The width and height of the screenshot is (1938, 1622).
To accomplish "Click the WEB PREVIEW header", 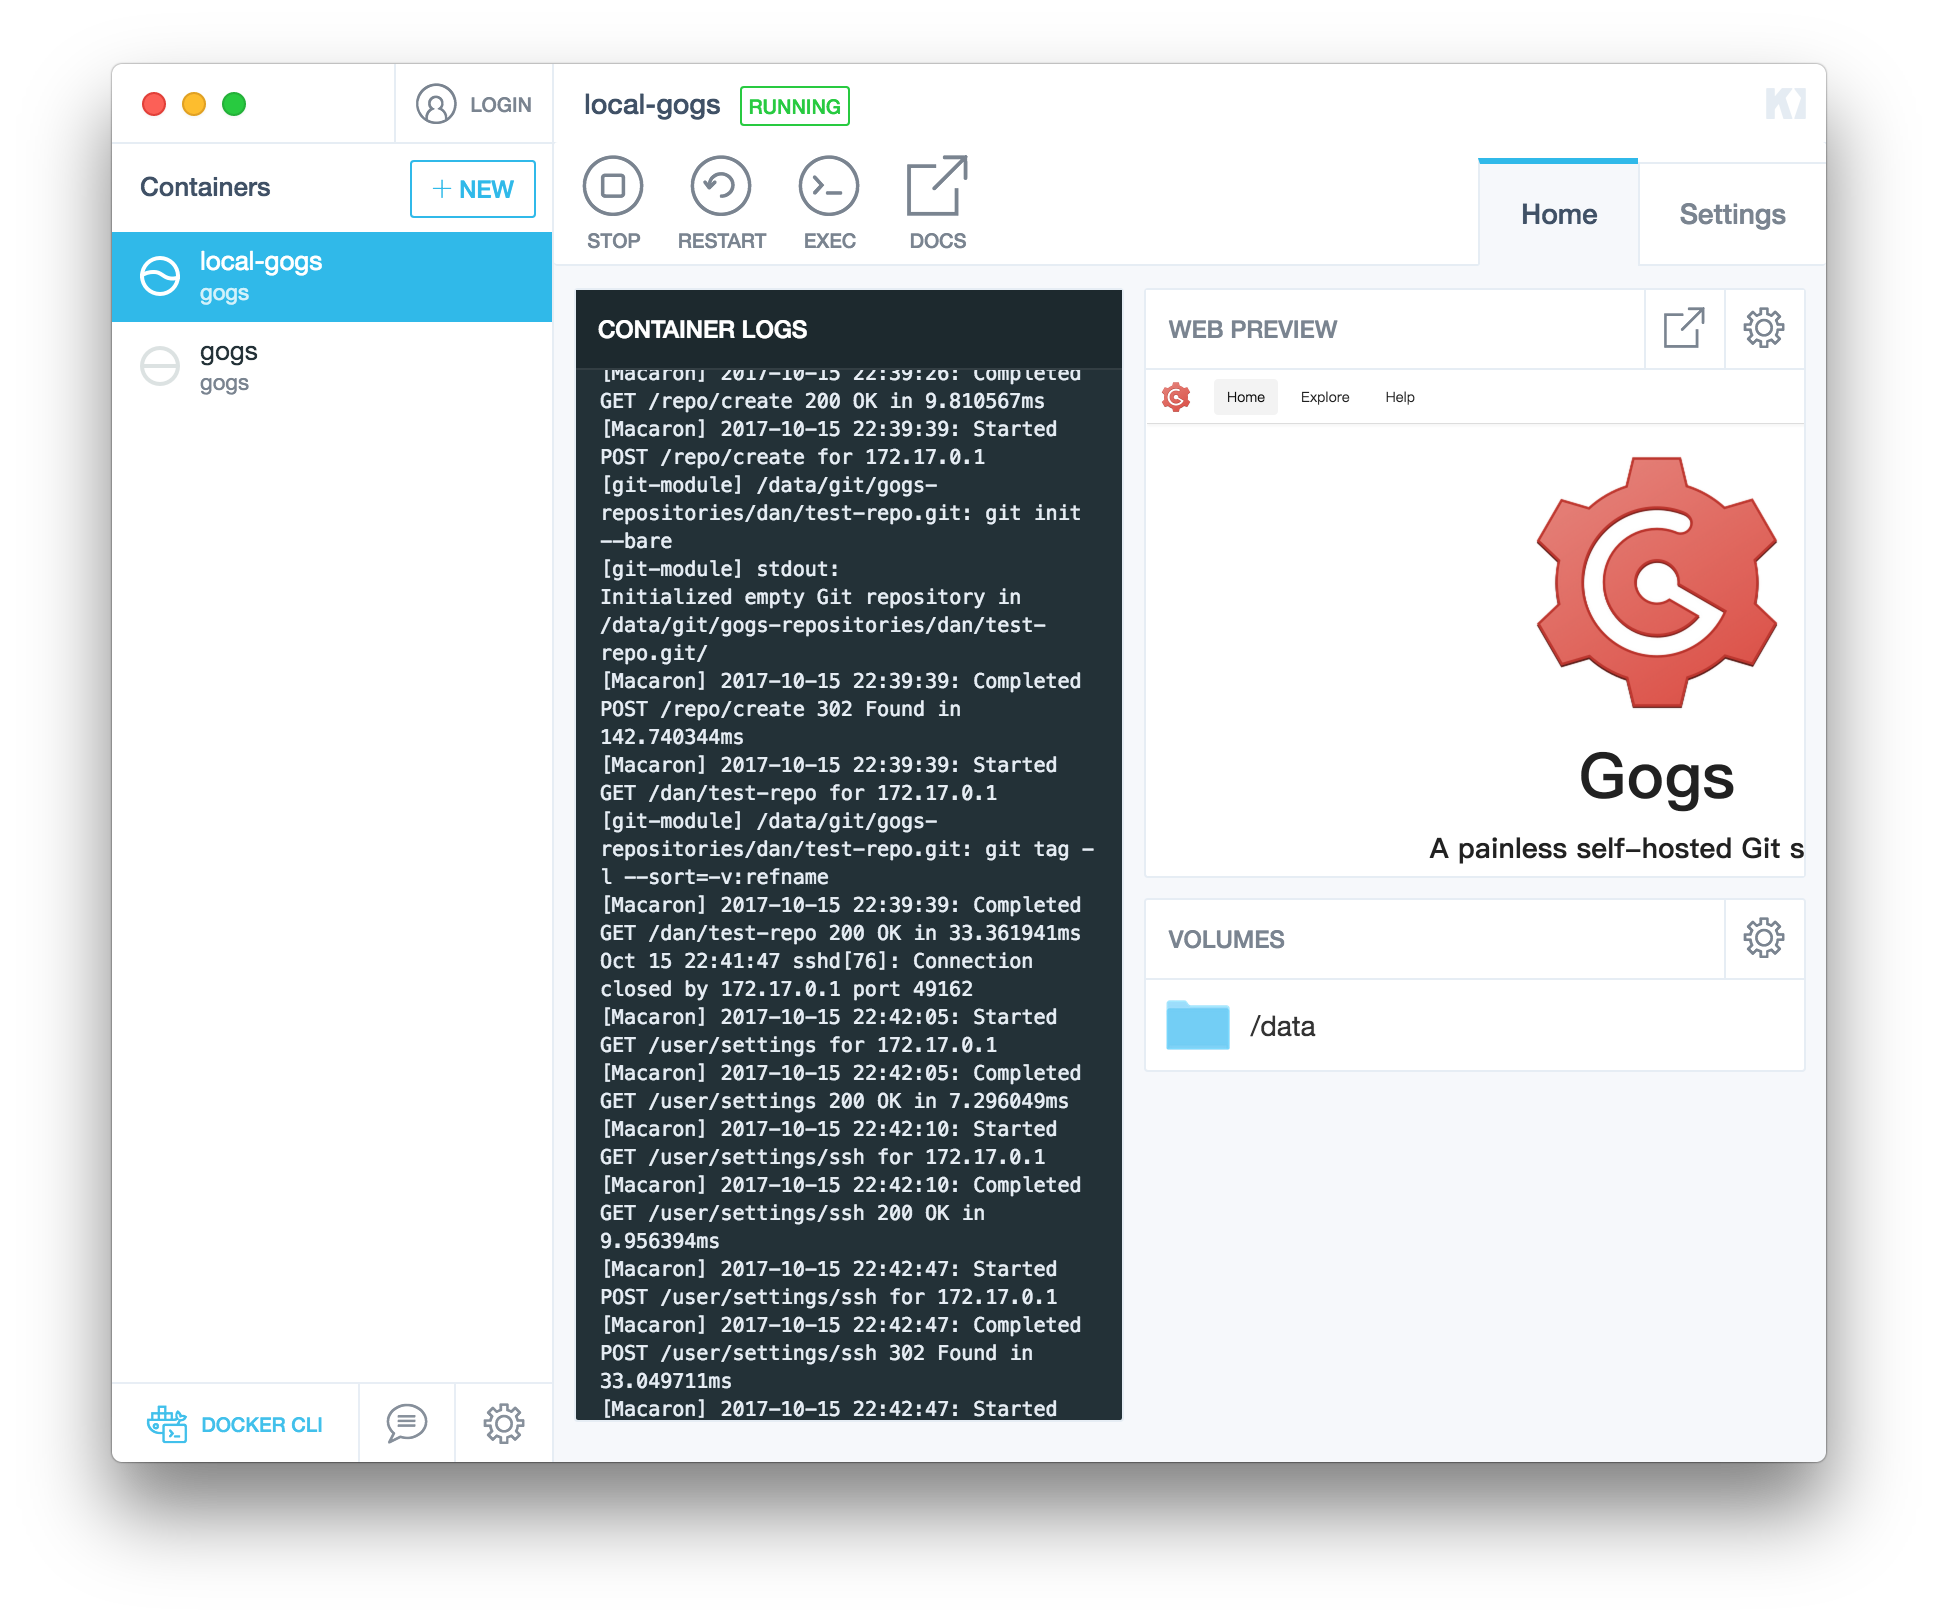I will 1252,329.
